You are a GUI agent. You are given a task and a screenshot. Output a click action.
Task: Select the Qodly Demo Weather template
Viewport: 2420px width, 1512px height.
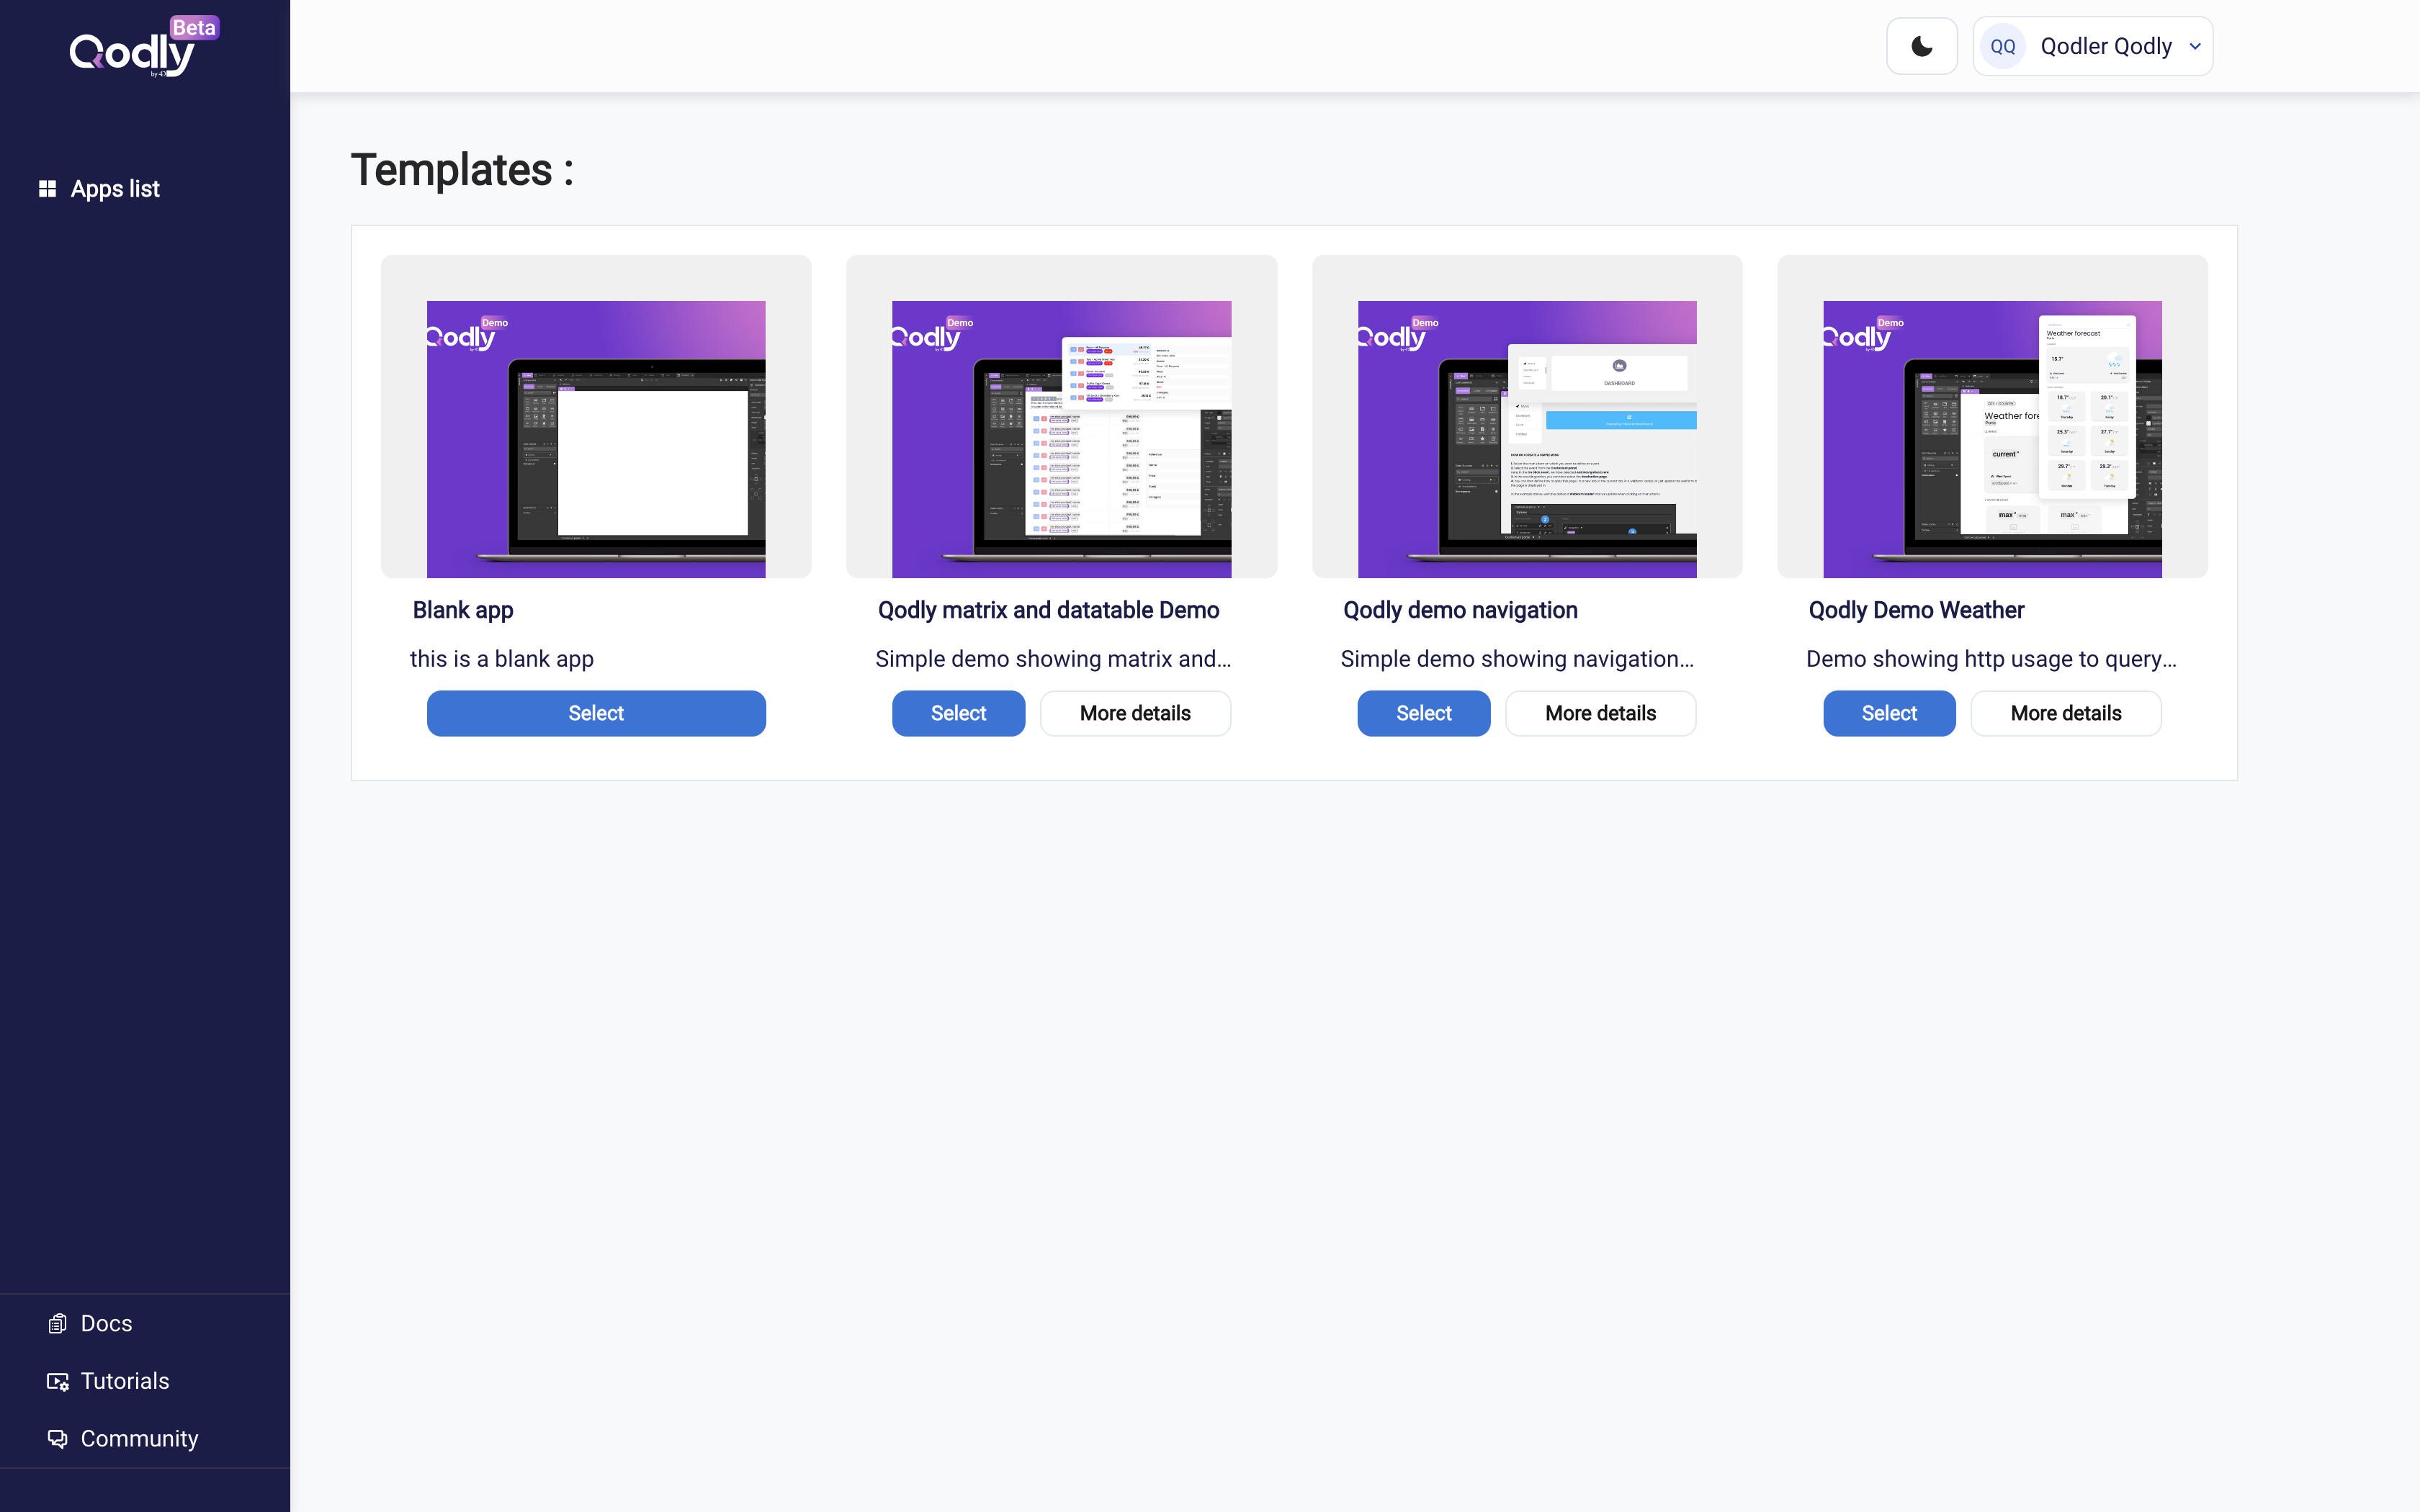[1889, 713]
